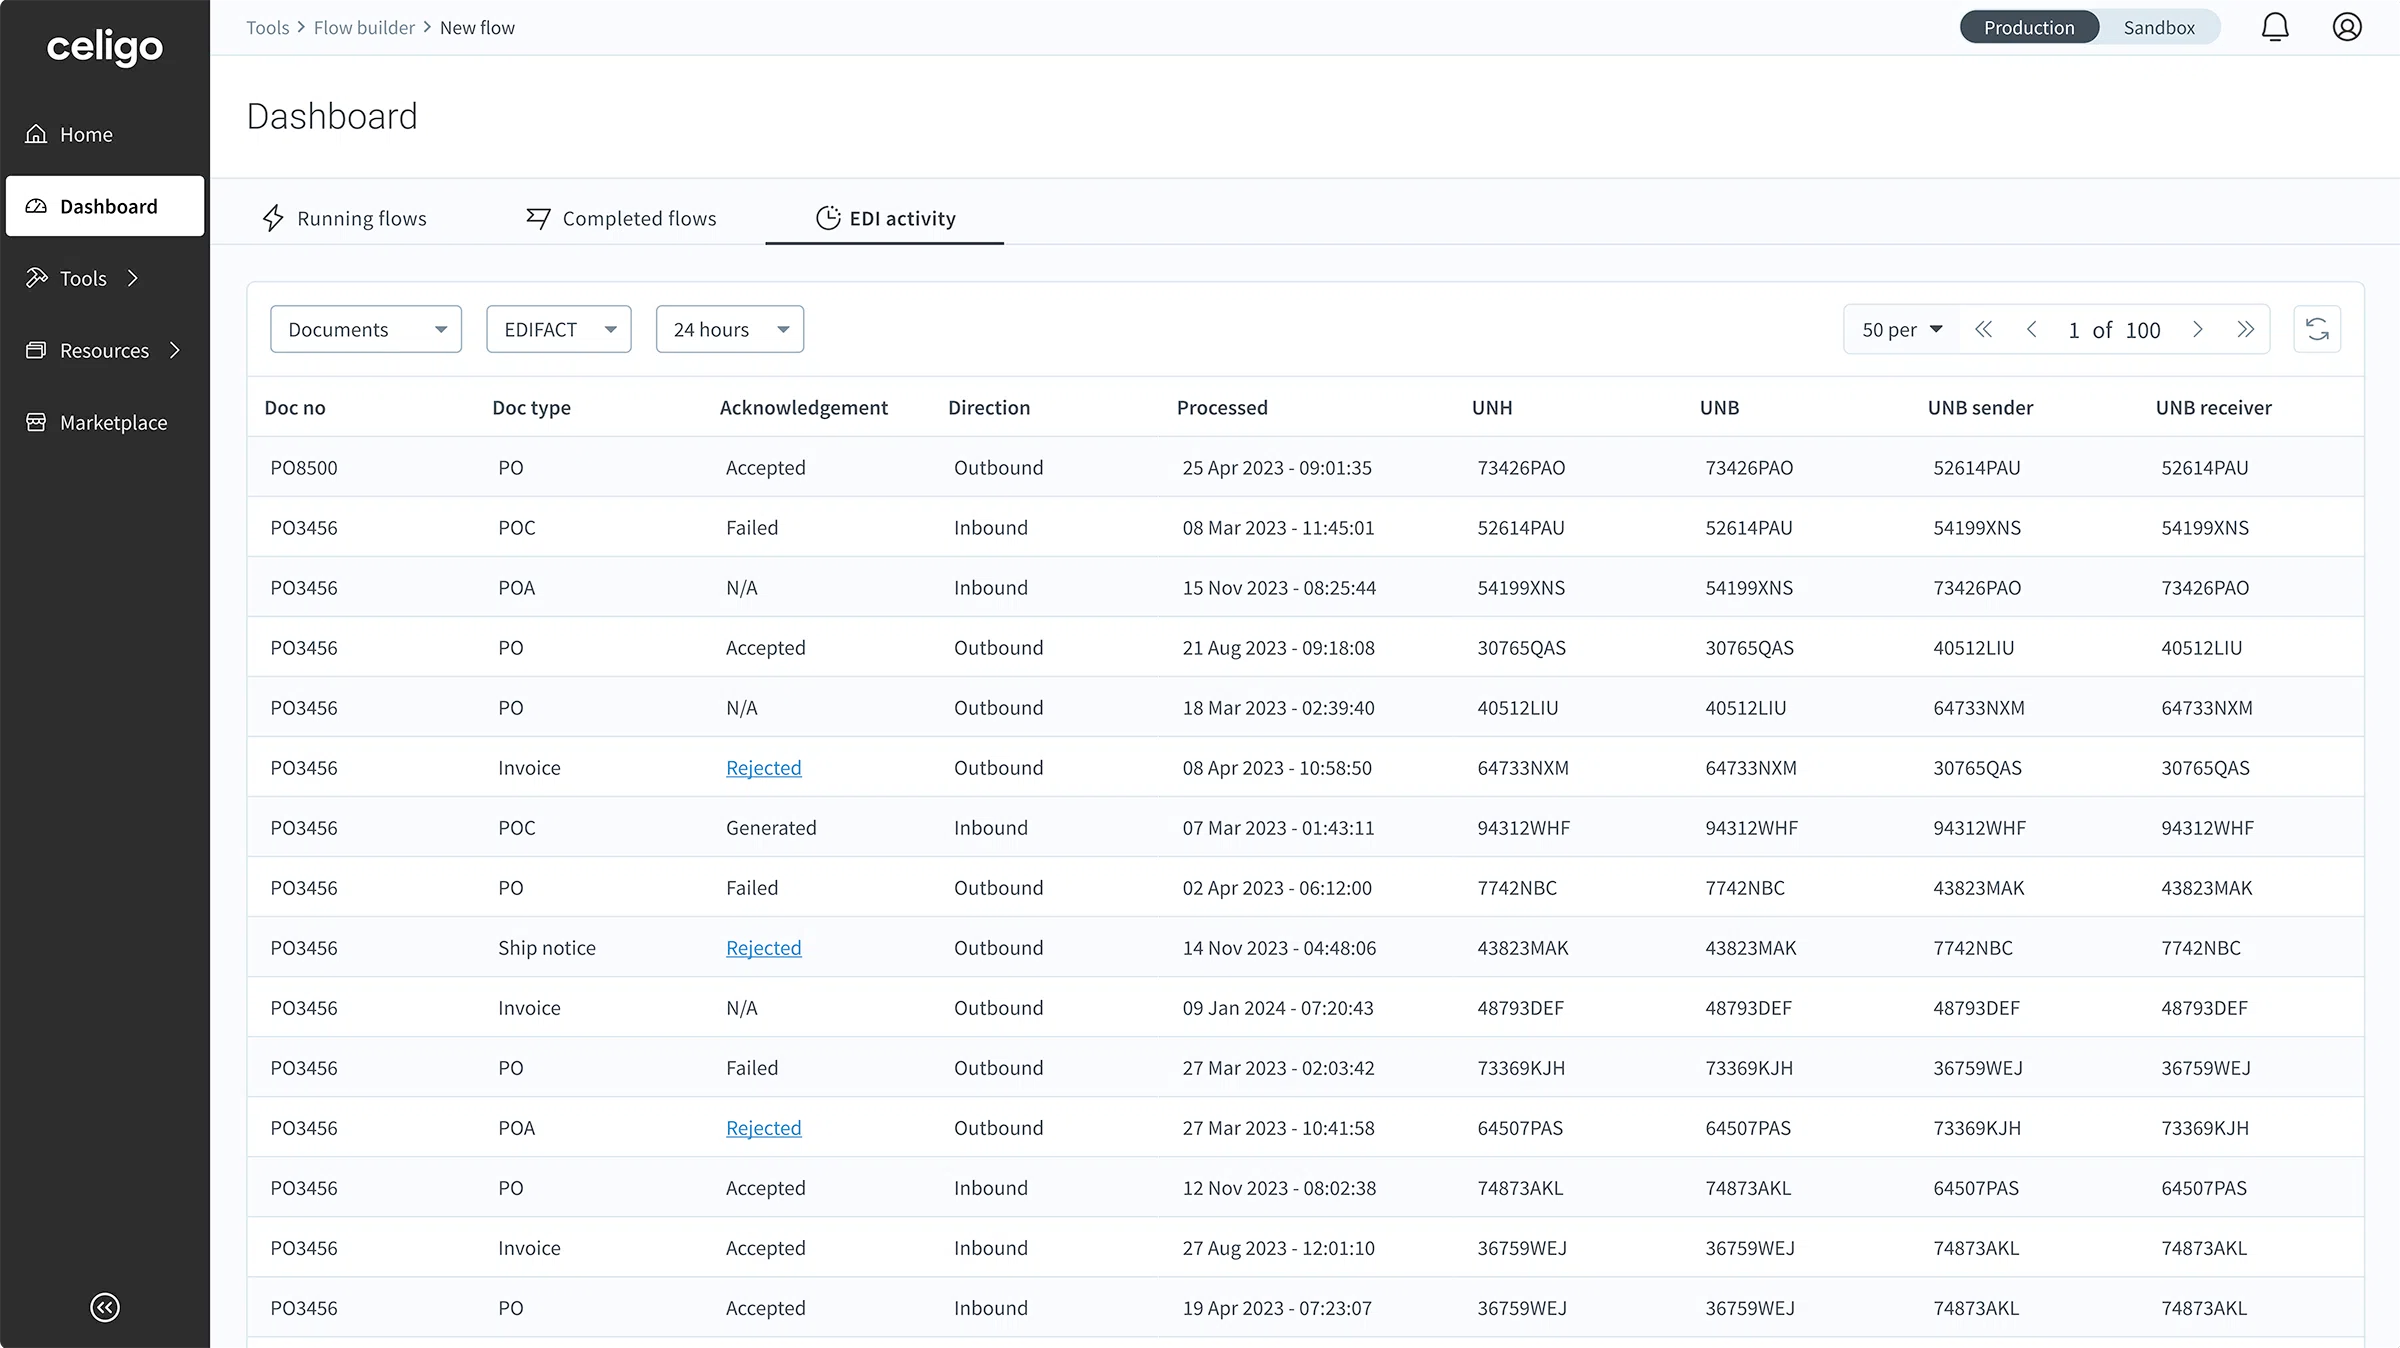2400x1348 pixels.
Task: Open the EDIFACT format dropdown
Action: point(558,329)
